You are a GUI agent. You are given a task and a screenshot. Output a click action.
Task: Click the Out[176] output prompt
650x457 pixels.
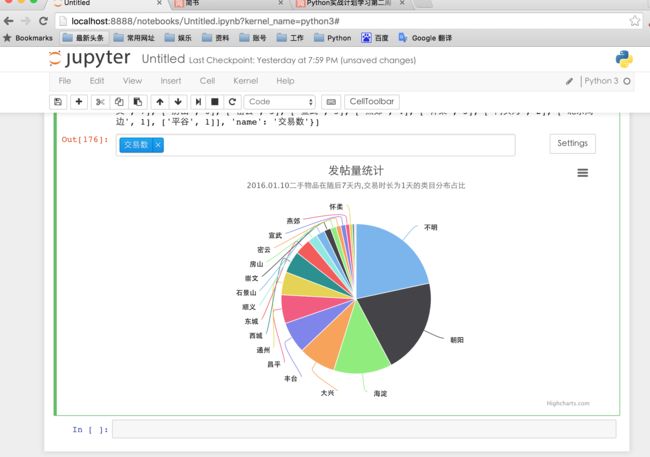point(85,139)
